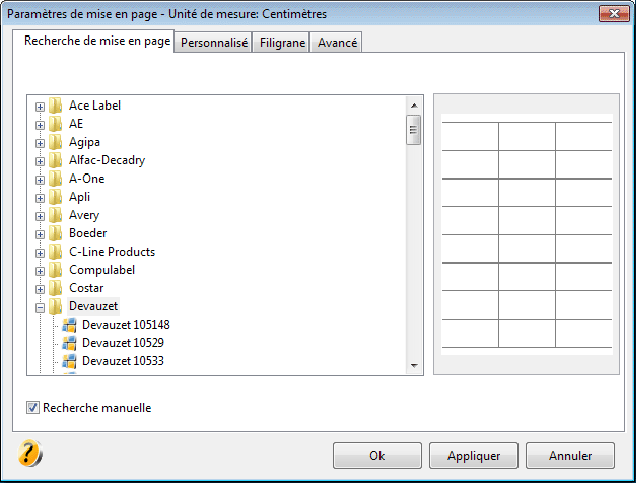The image size is (636, 483).
Task: Expand the Boeder tree node
Action: click(40, 234)
